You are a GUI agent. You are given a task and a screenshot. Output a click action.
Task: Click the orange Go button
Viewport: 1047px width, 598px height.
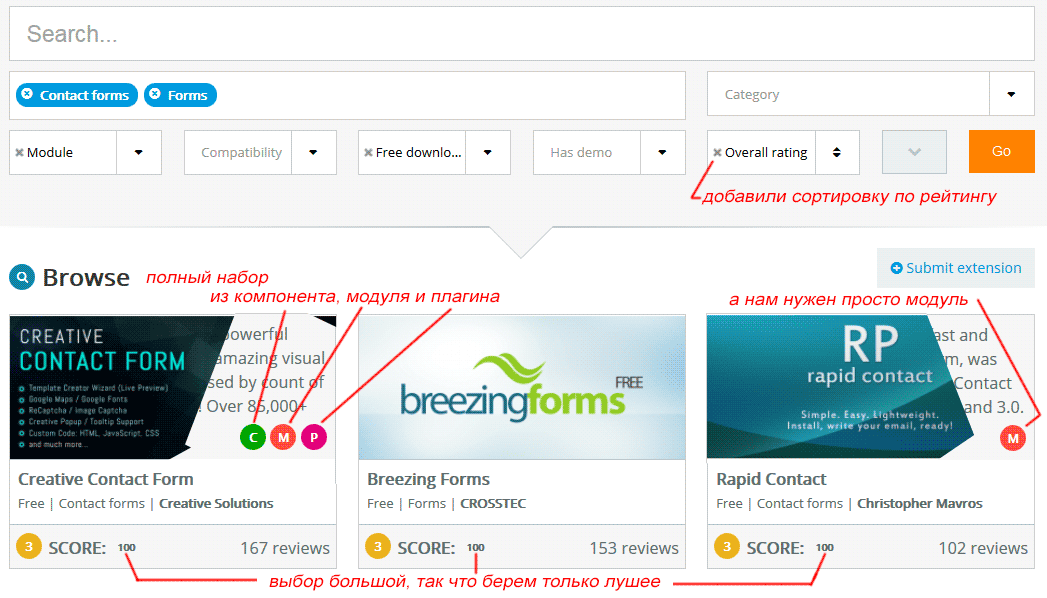click(x=1002, y=152)
